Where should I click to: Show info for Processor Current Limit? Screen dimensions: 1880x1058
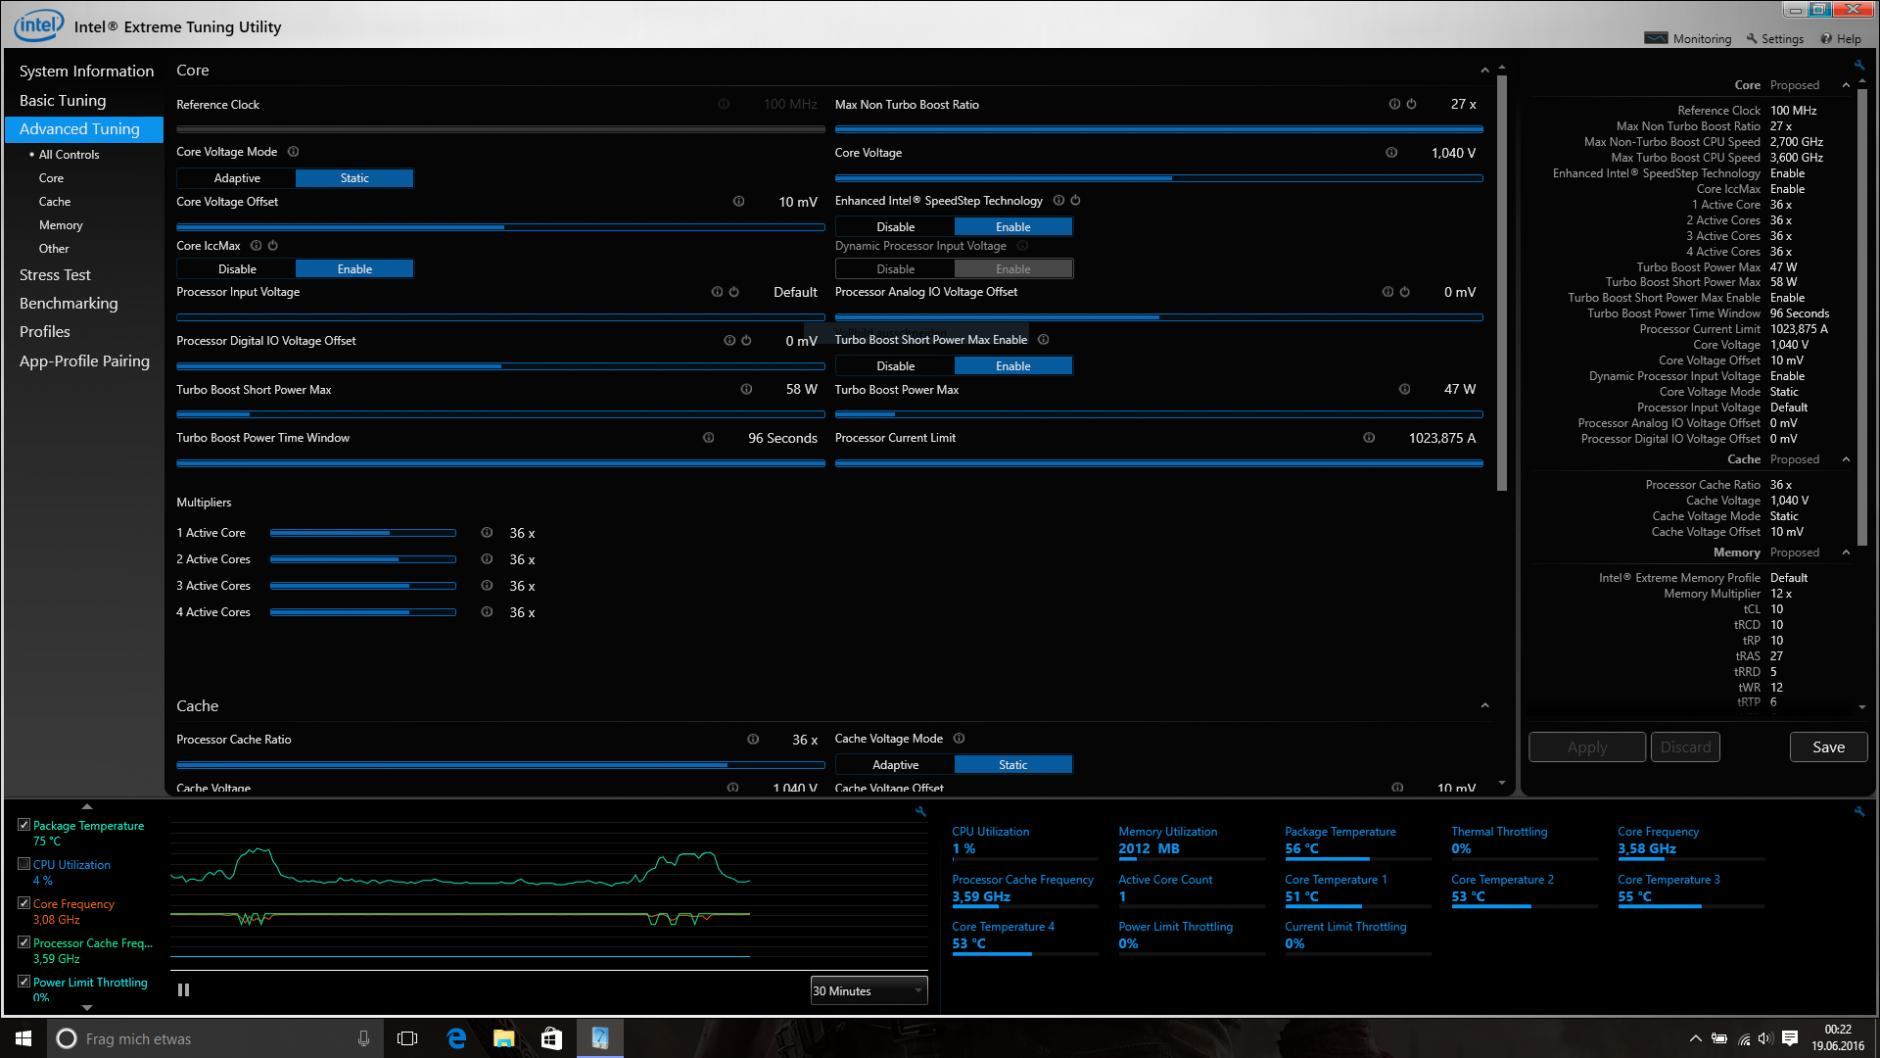pyautogui.click(x=1368, y=437)
